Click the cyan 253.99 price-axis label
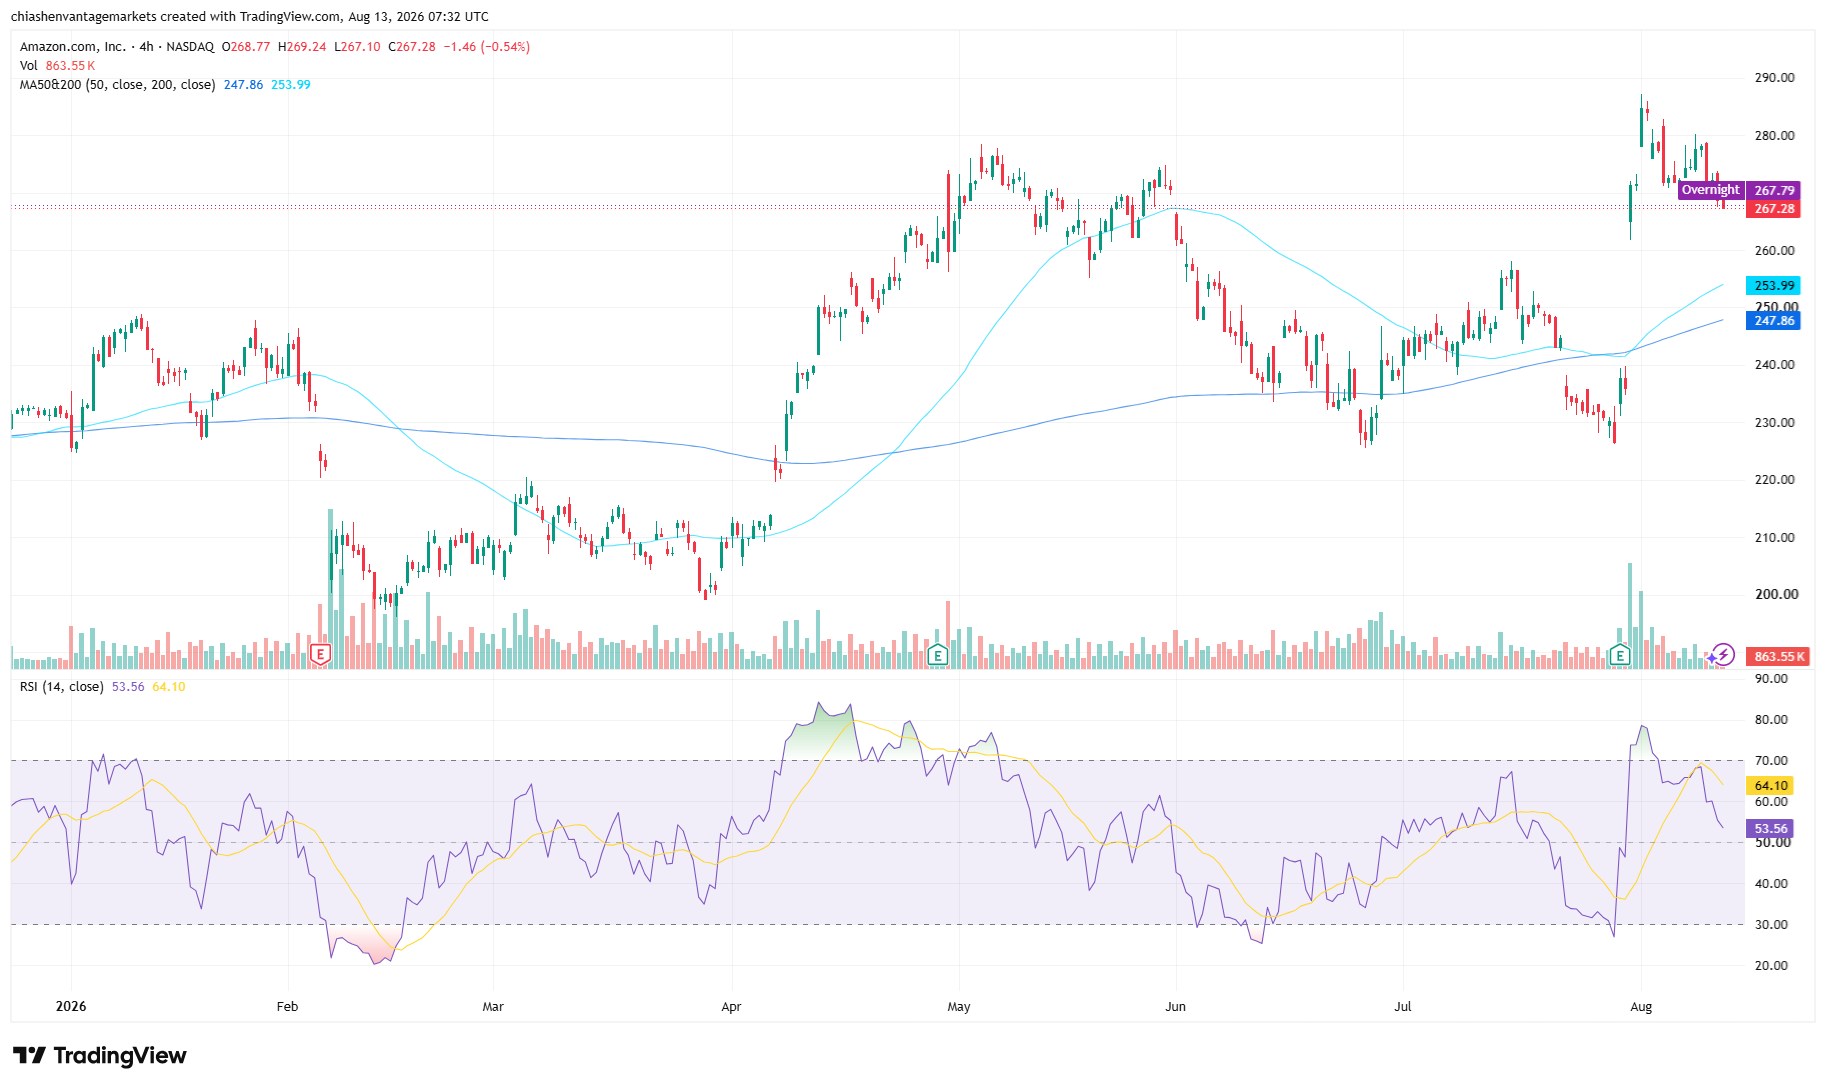The image size is (1826, 1088). tap(1773, 286)
